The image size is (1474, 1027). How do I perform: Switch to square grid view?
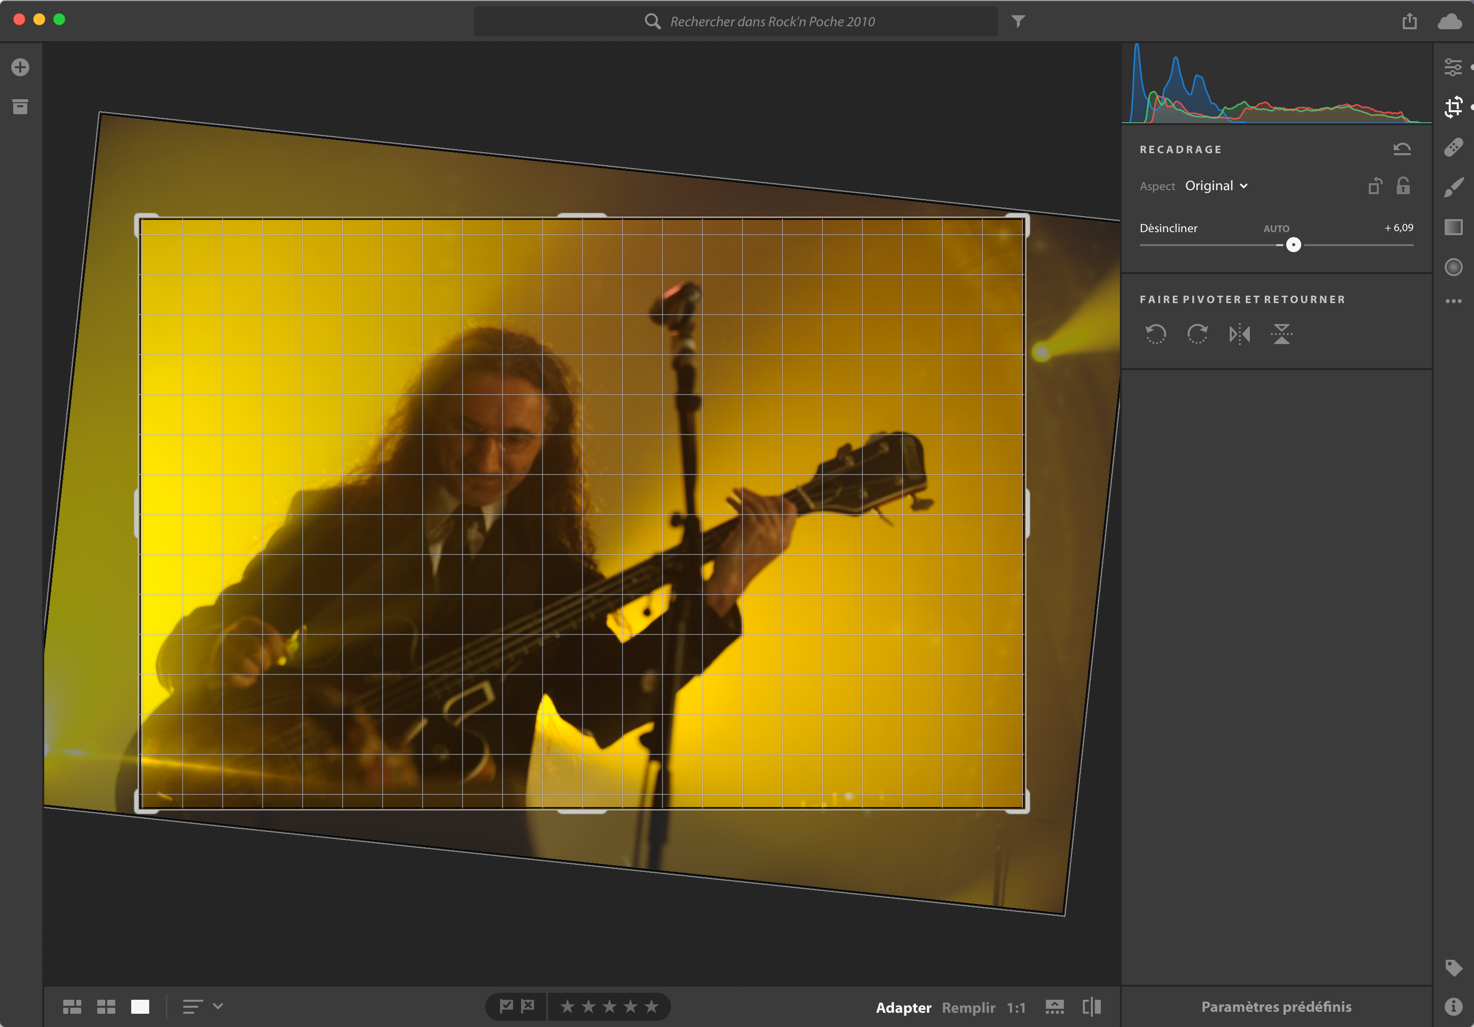(x=106, y=1006)
